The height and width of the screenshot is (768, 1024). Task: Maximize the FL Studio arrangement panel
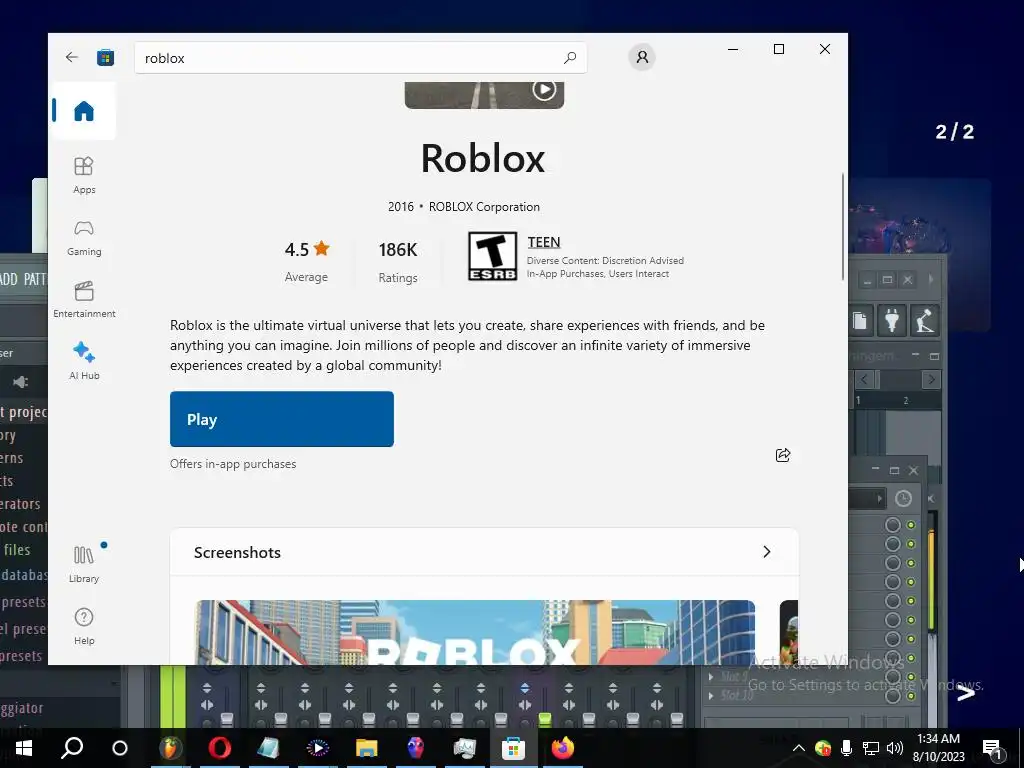[935, 356]
